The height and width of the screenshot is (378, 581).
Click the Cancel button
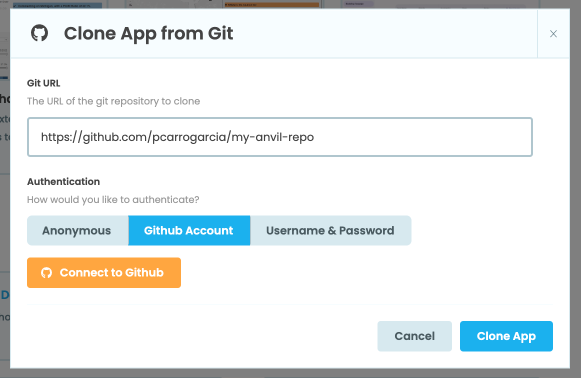click(x=415, y=336)
